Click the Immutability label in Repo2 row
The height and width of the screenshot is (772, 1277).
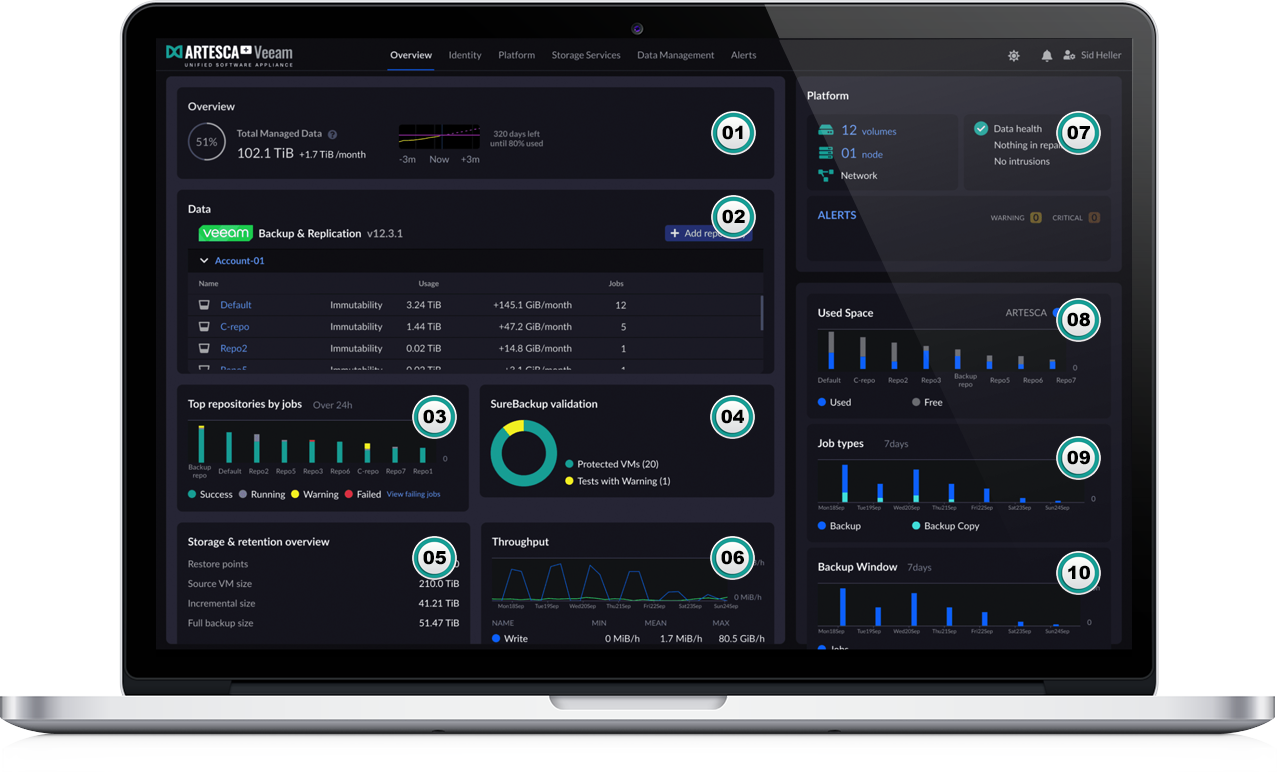point(357,349)
